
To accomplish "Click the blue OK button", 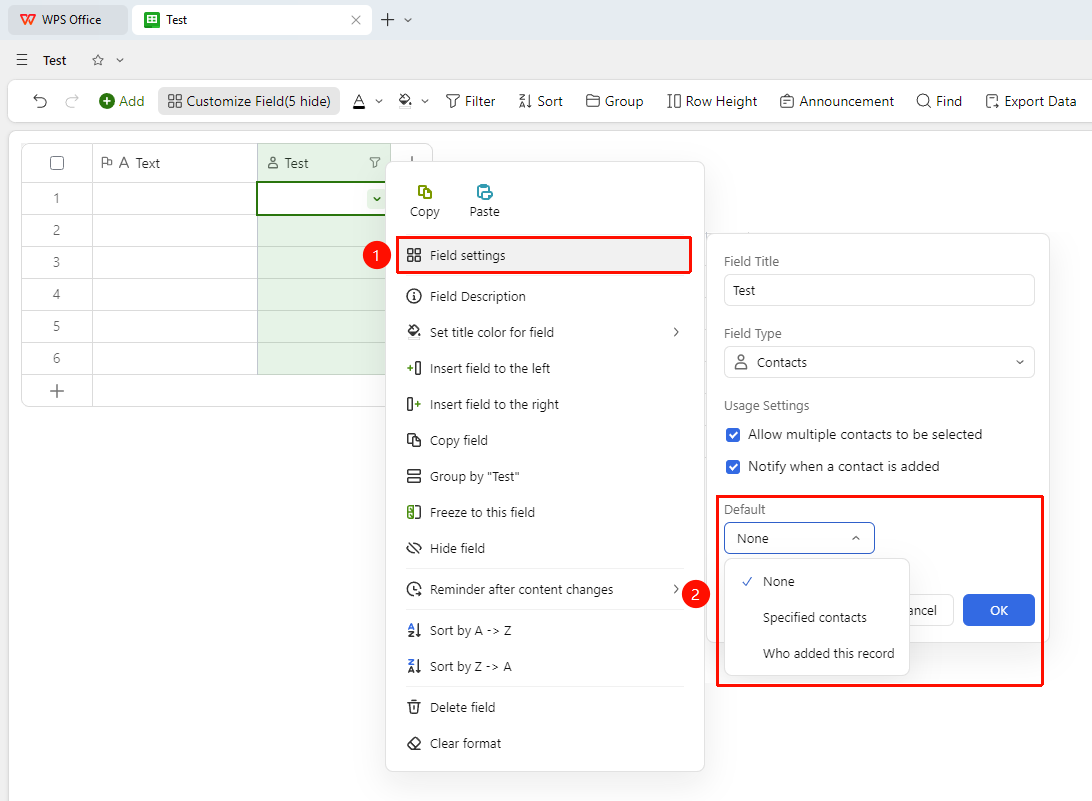I will click(x=999, y=610).
